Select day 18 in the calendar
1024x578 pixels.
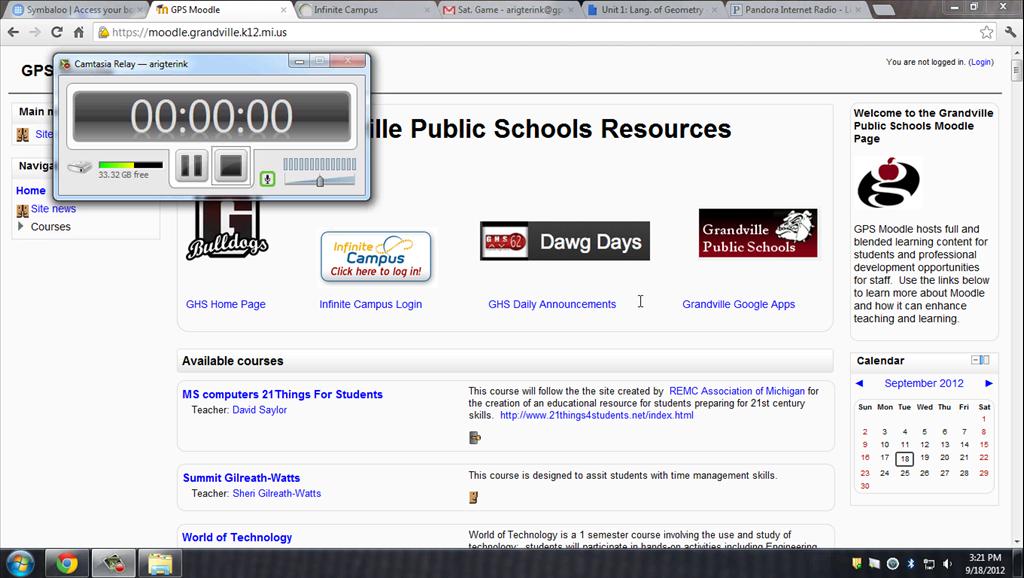point(904,458)
